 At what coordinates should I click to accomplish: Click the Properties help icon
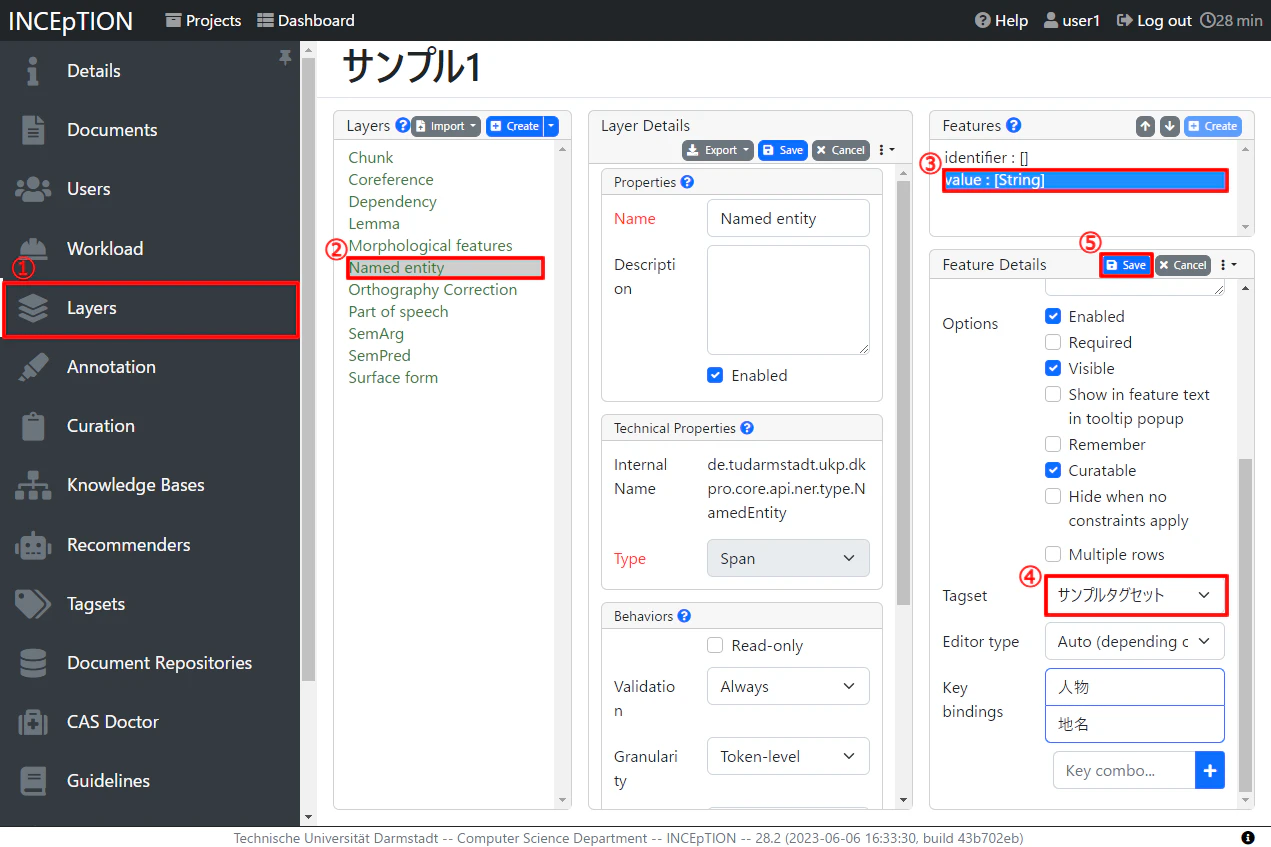pyautogui.click(x=686, y=182)
